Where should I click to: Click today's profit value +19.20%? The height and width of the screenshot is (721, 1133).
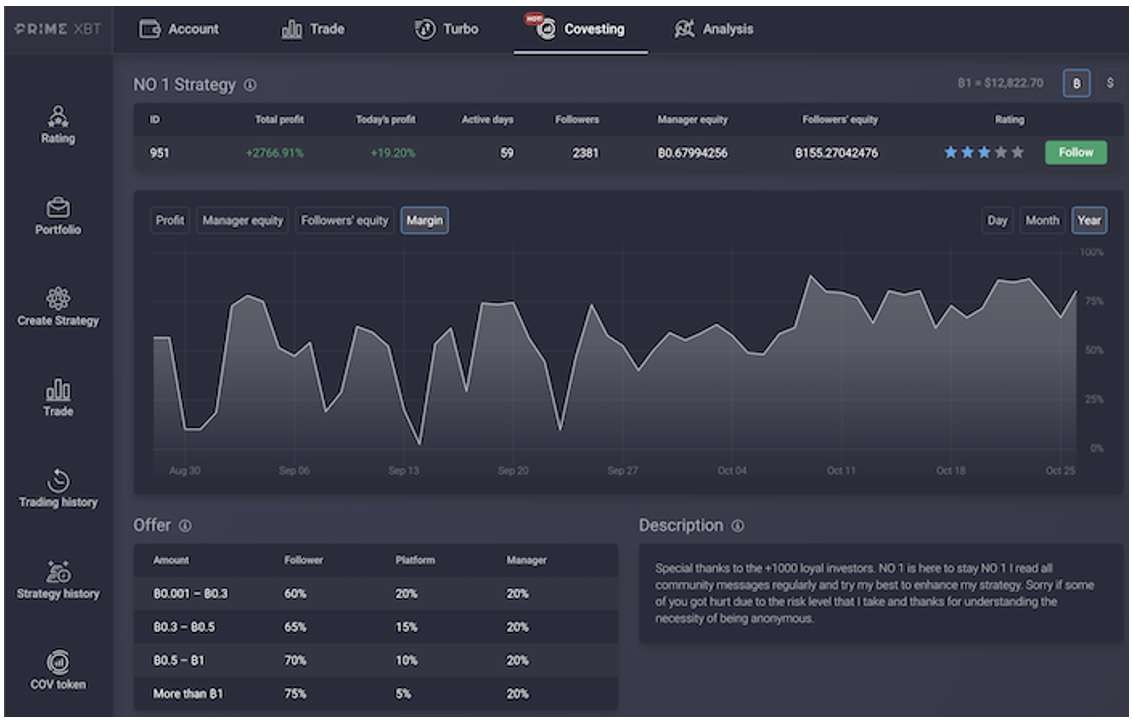click(392, 153)
